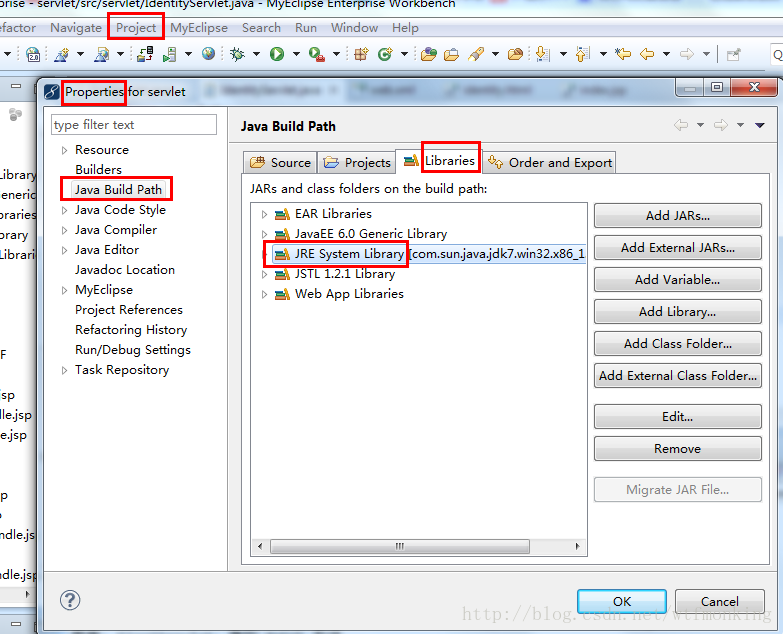The width and height of the screenshot is (783, 634).
Task: Open the dialog view menu triangle
Action: (760, 125)
